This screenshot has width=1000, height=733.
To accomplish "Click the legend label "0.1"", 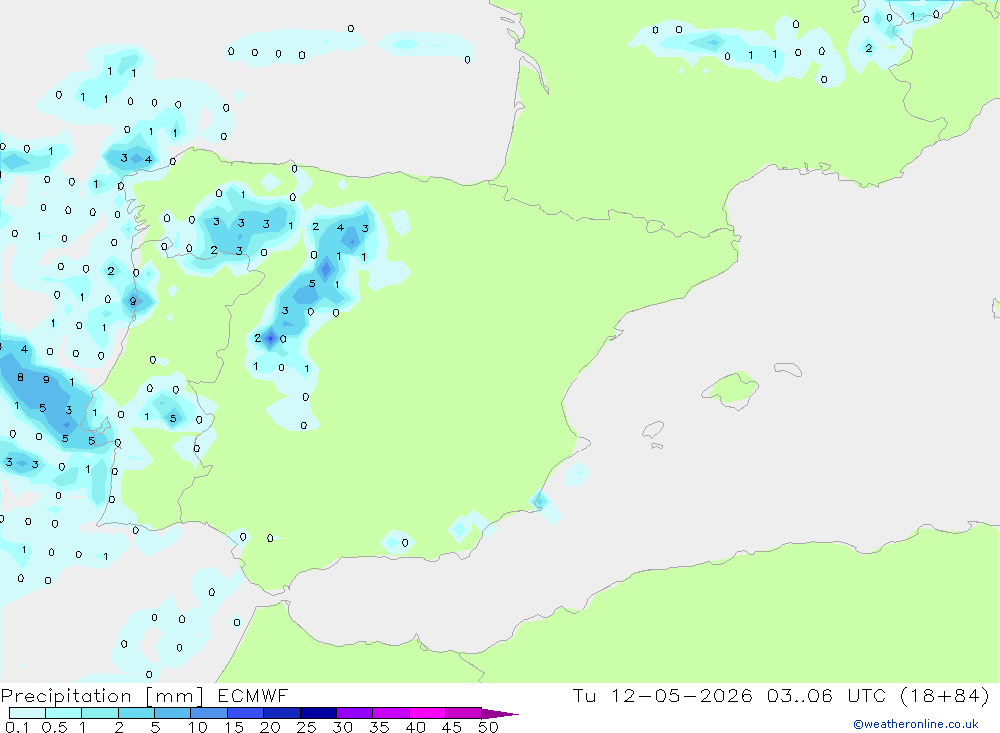I will (17, 727).
